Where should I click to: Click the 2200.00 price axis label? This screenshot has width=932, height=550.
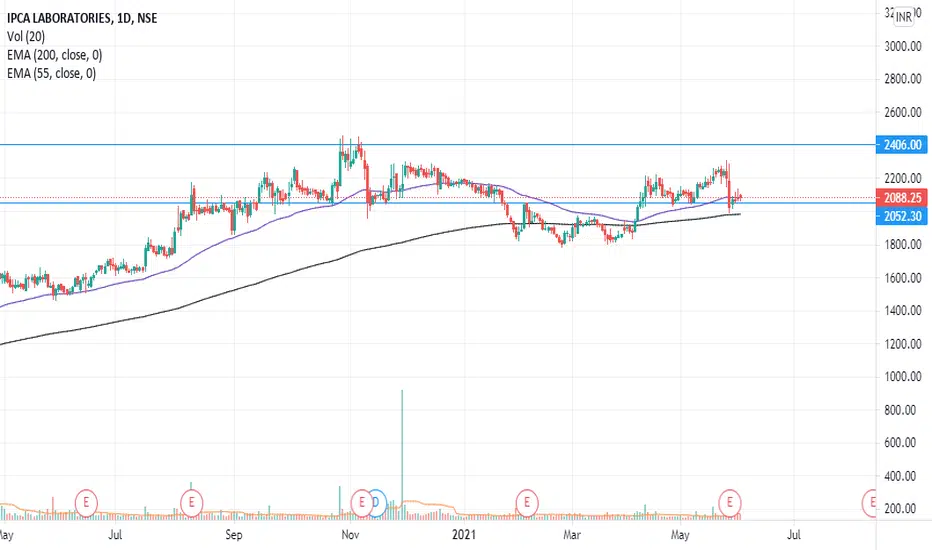[x=902, y=178]
